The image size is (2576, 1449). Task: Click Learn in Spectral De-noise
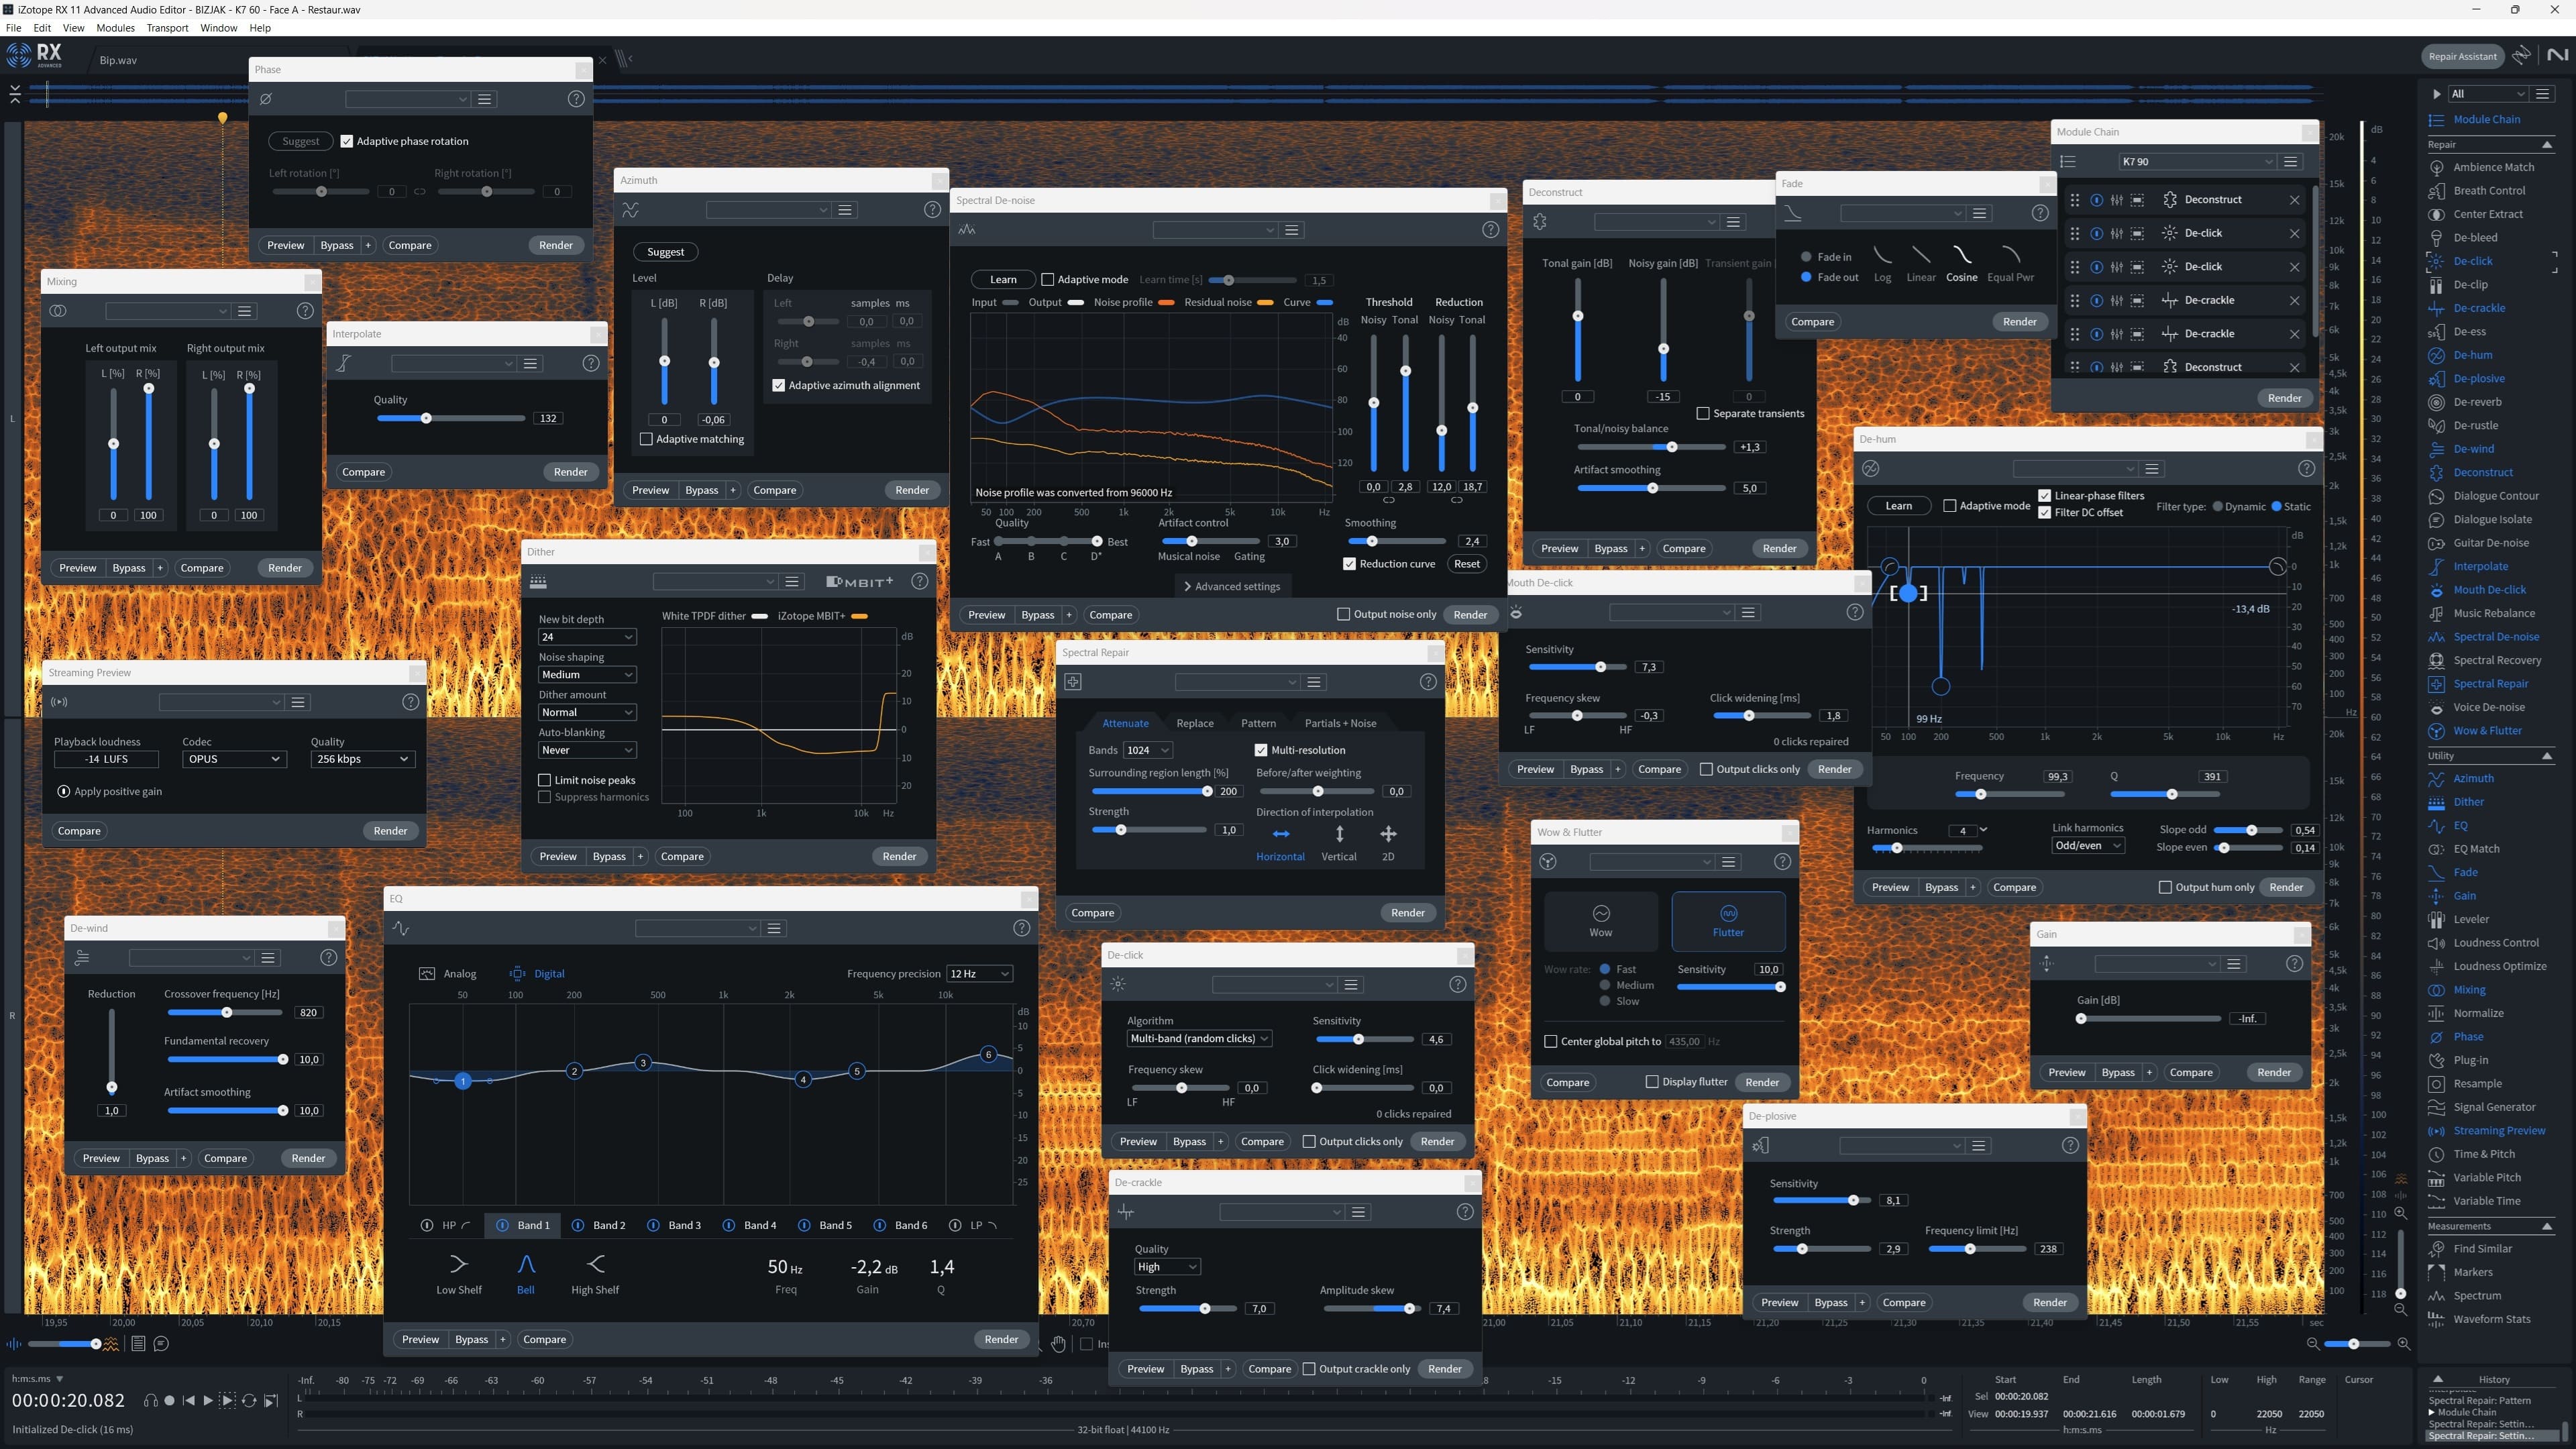click(x=1003, y=280)
